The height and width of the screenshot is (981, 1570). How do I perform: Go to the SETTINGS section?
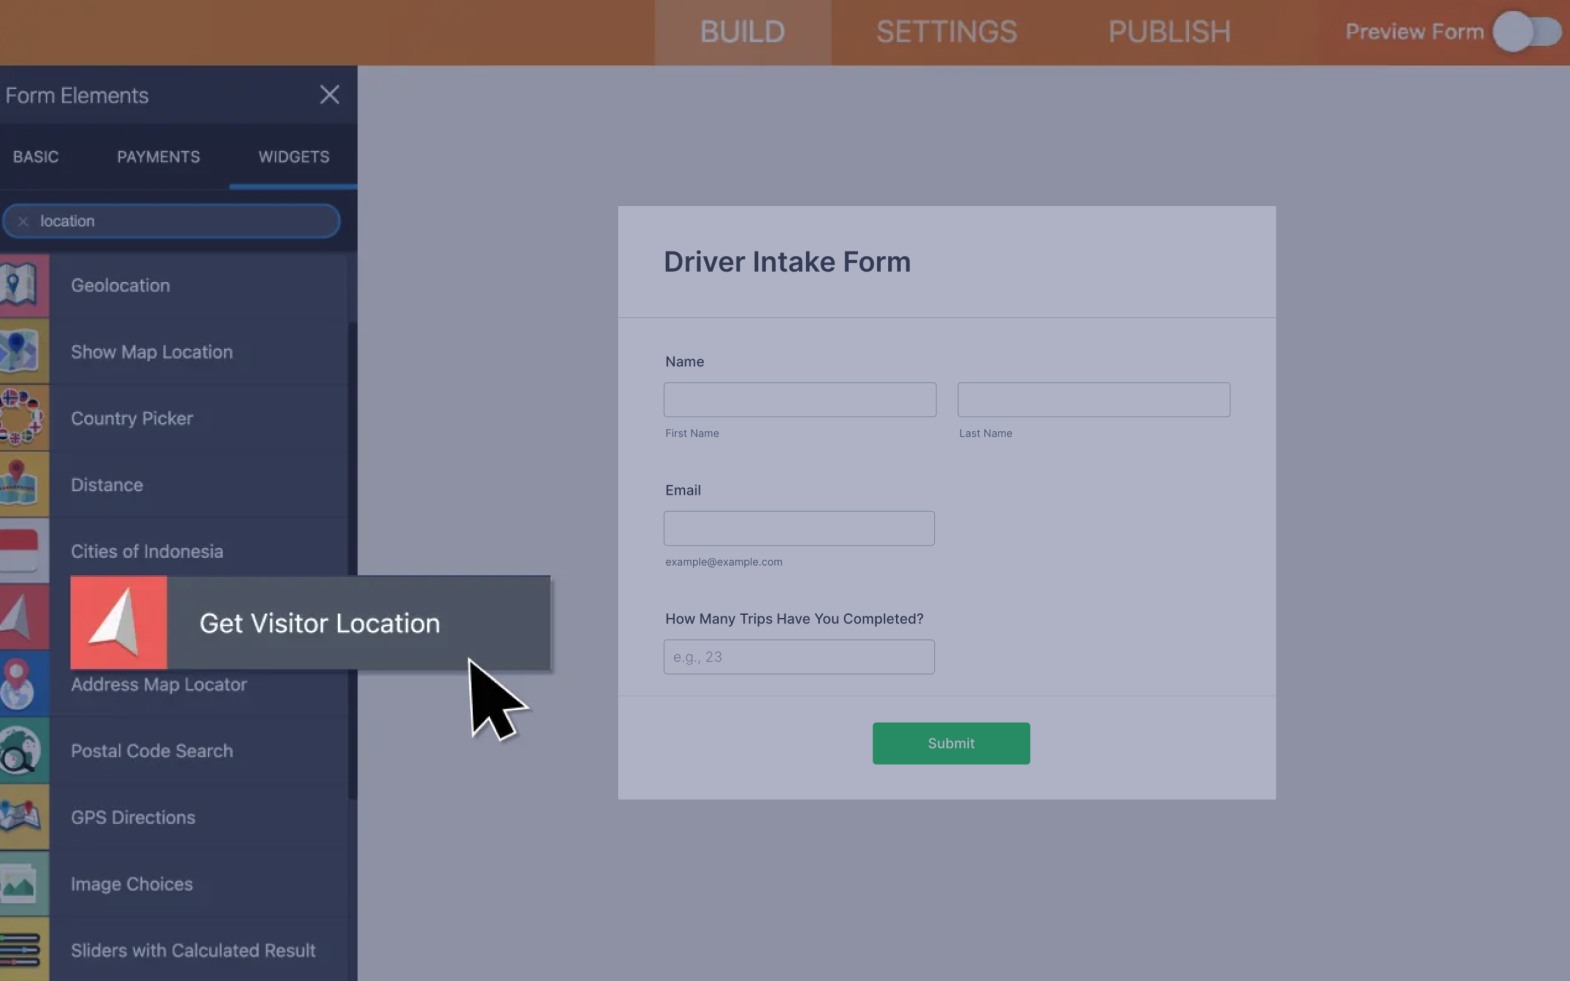(x=946, y=32)
